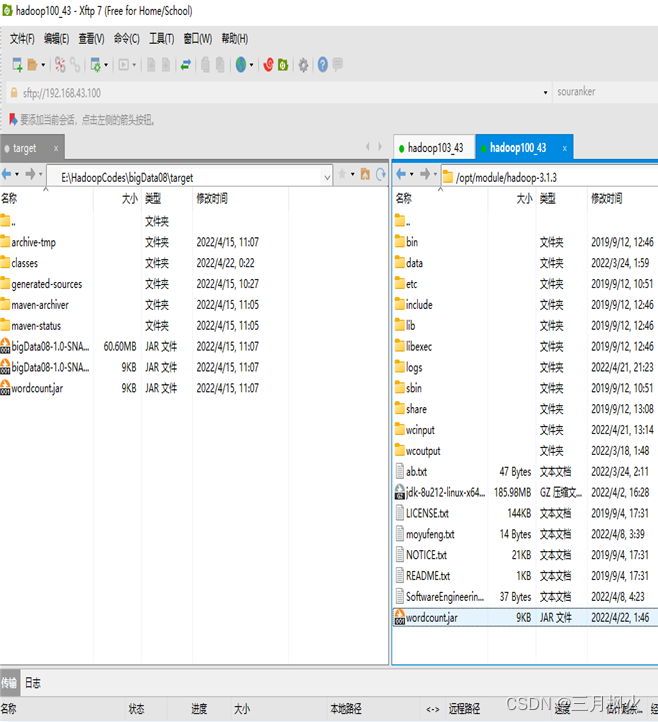The height and width of the screenshot is (722, 658).
Task: Sort remote files by 大小 column
Action: [x=512, y=198]
